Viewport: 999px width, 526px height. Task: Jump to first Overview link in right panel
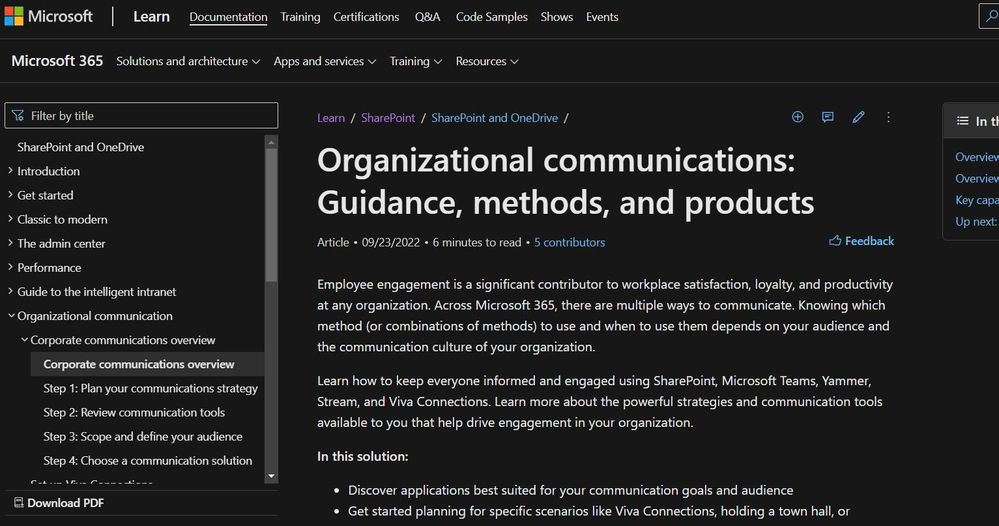(x=977, y=157)
